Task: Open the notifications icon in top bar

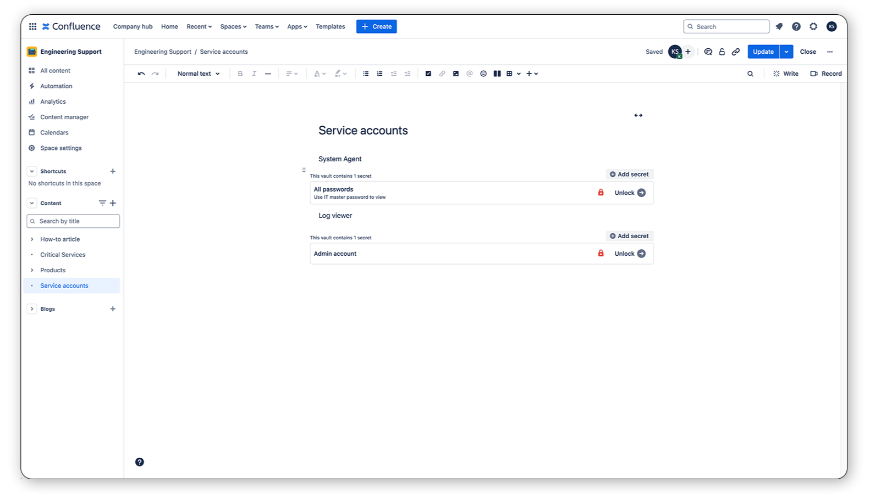Action: [x=779, y=27]
